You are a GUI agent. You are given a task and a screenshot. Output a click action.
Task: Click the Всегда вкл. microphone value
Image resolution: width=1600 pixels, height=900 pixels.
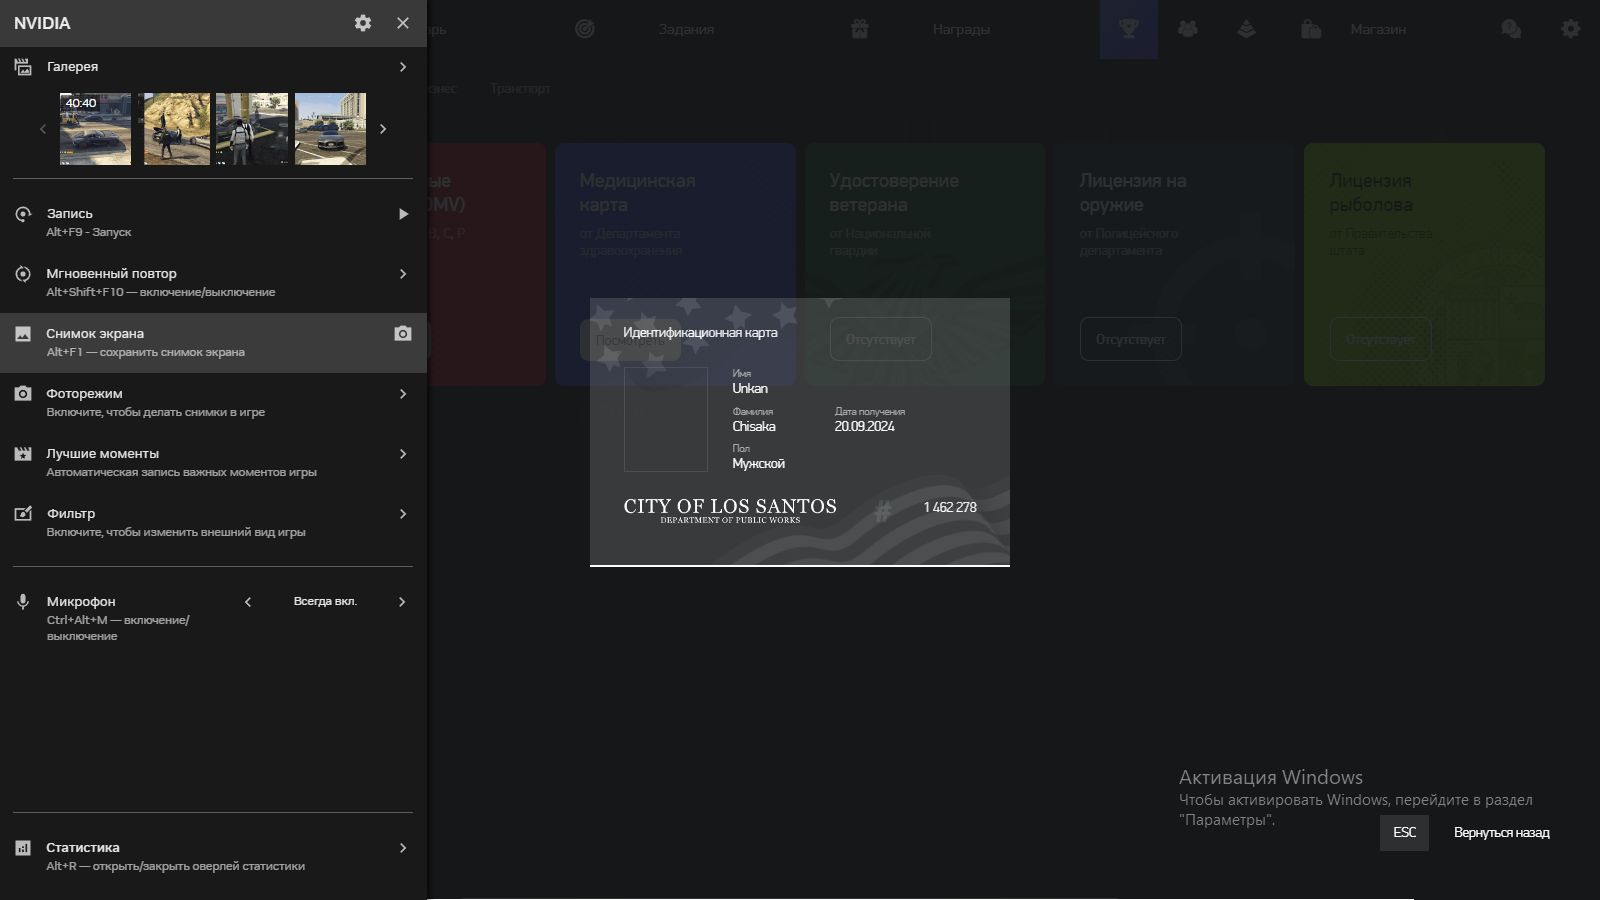coord(325,602)
